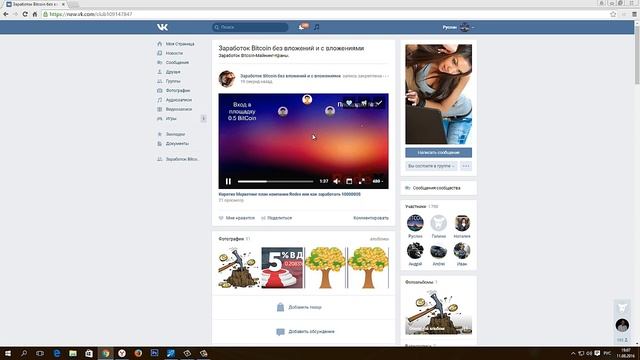Click the chat avatar bubble at bottom right
The image size is (640, 360).
point(622,325)
